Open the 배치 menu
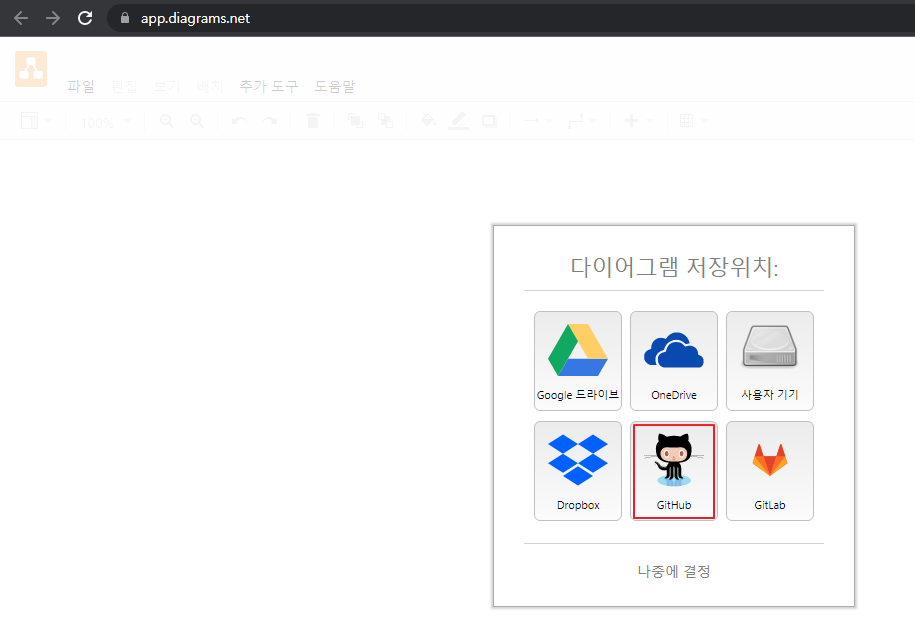915x632 pixels. pyautogui.click(x=209, y=86)
